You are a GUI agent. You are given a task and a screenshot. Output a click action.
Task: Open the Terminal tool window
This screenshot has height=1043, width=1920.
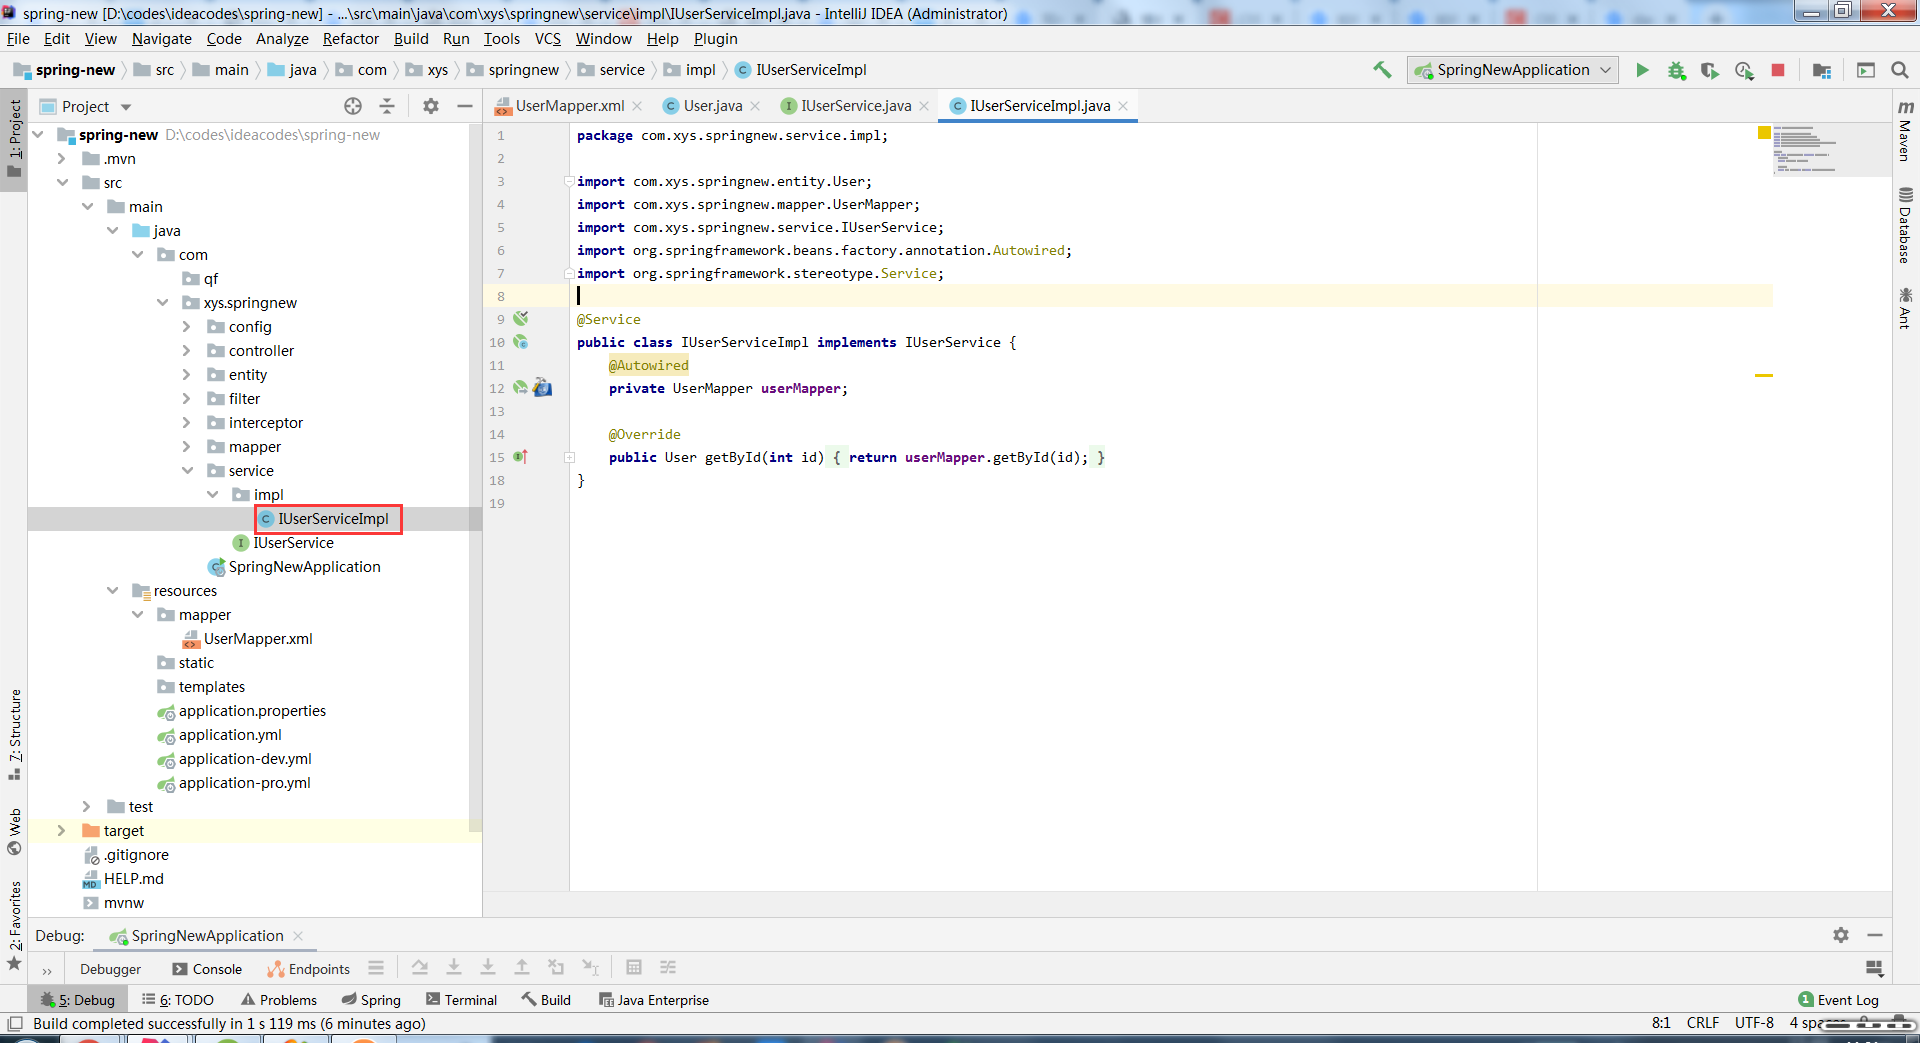click(x=461, y=1000)
